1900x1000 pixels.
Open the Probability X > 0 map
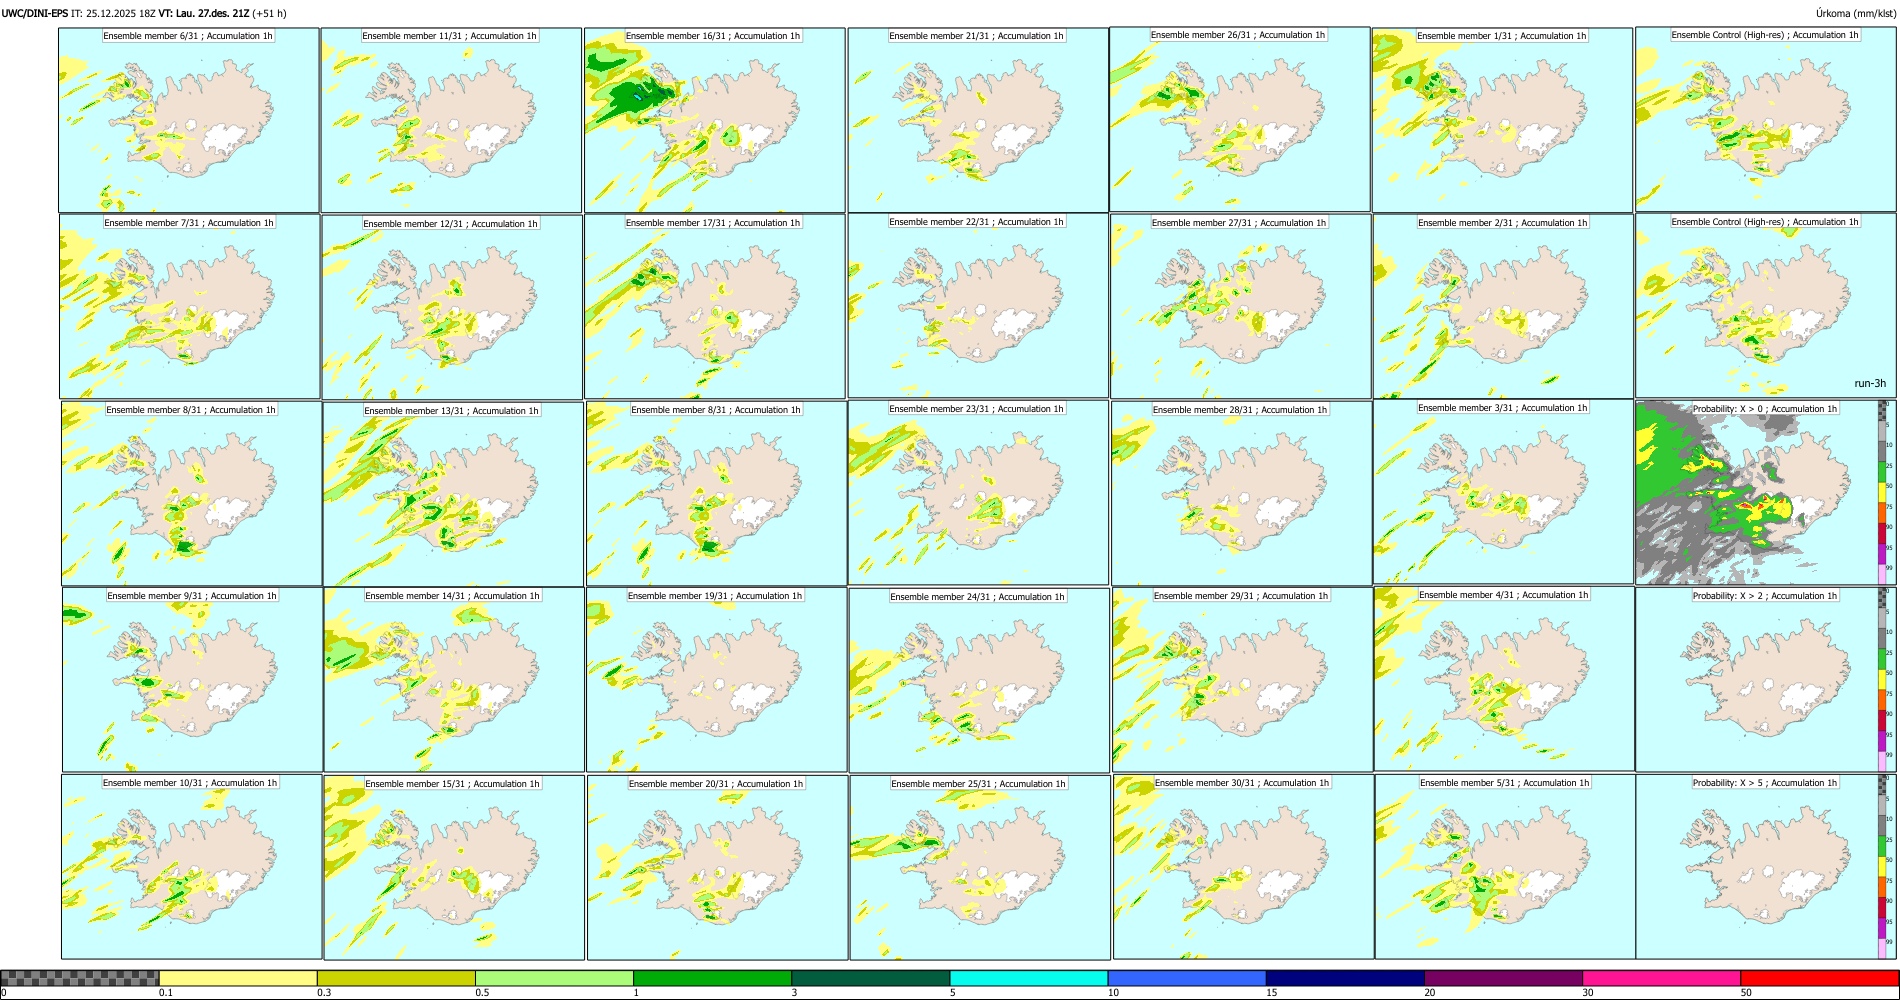point(1756,492)
